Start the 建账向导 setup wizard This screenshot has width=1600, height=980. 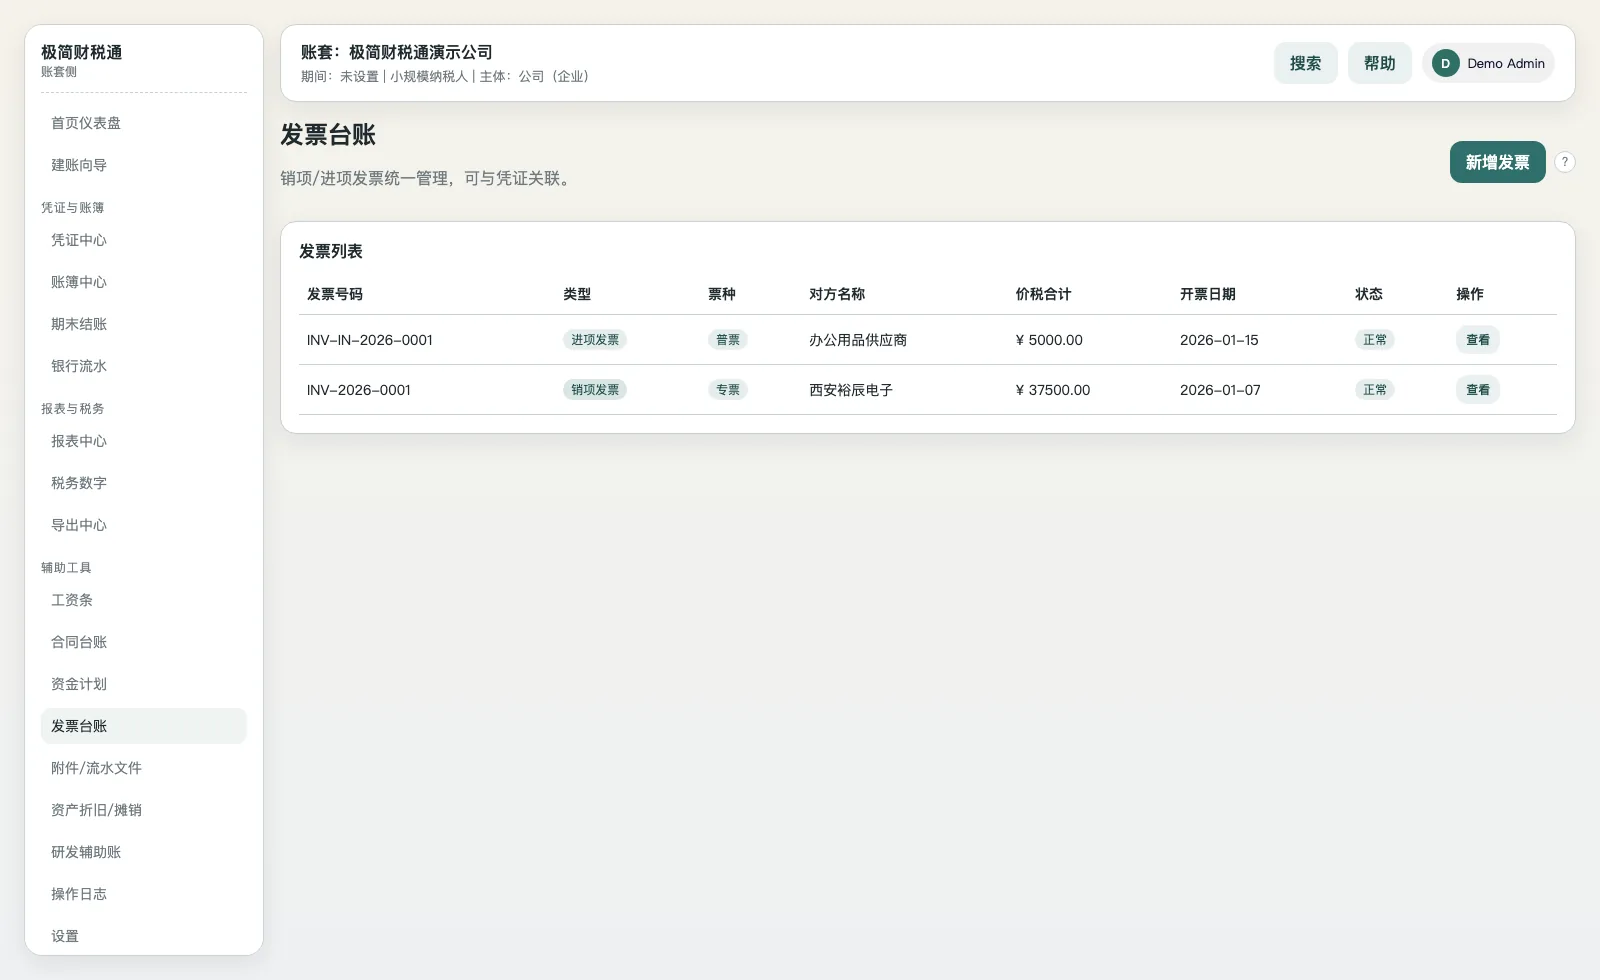pyautogui.click(x=79, y=164)
